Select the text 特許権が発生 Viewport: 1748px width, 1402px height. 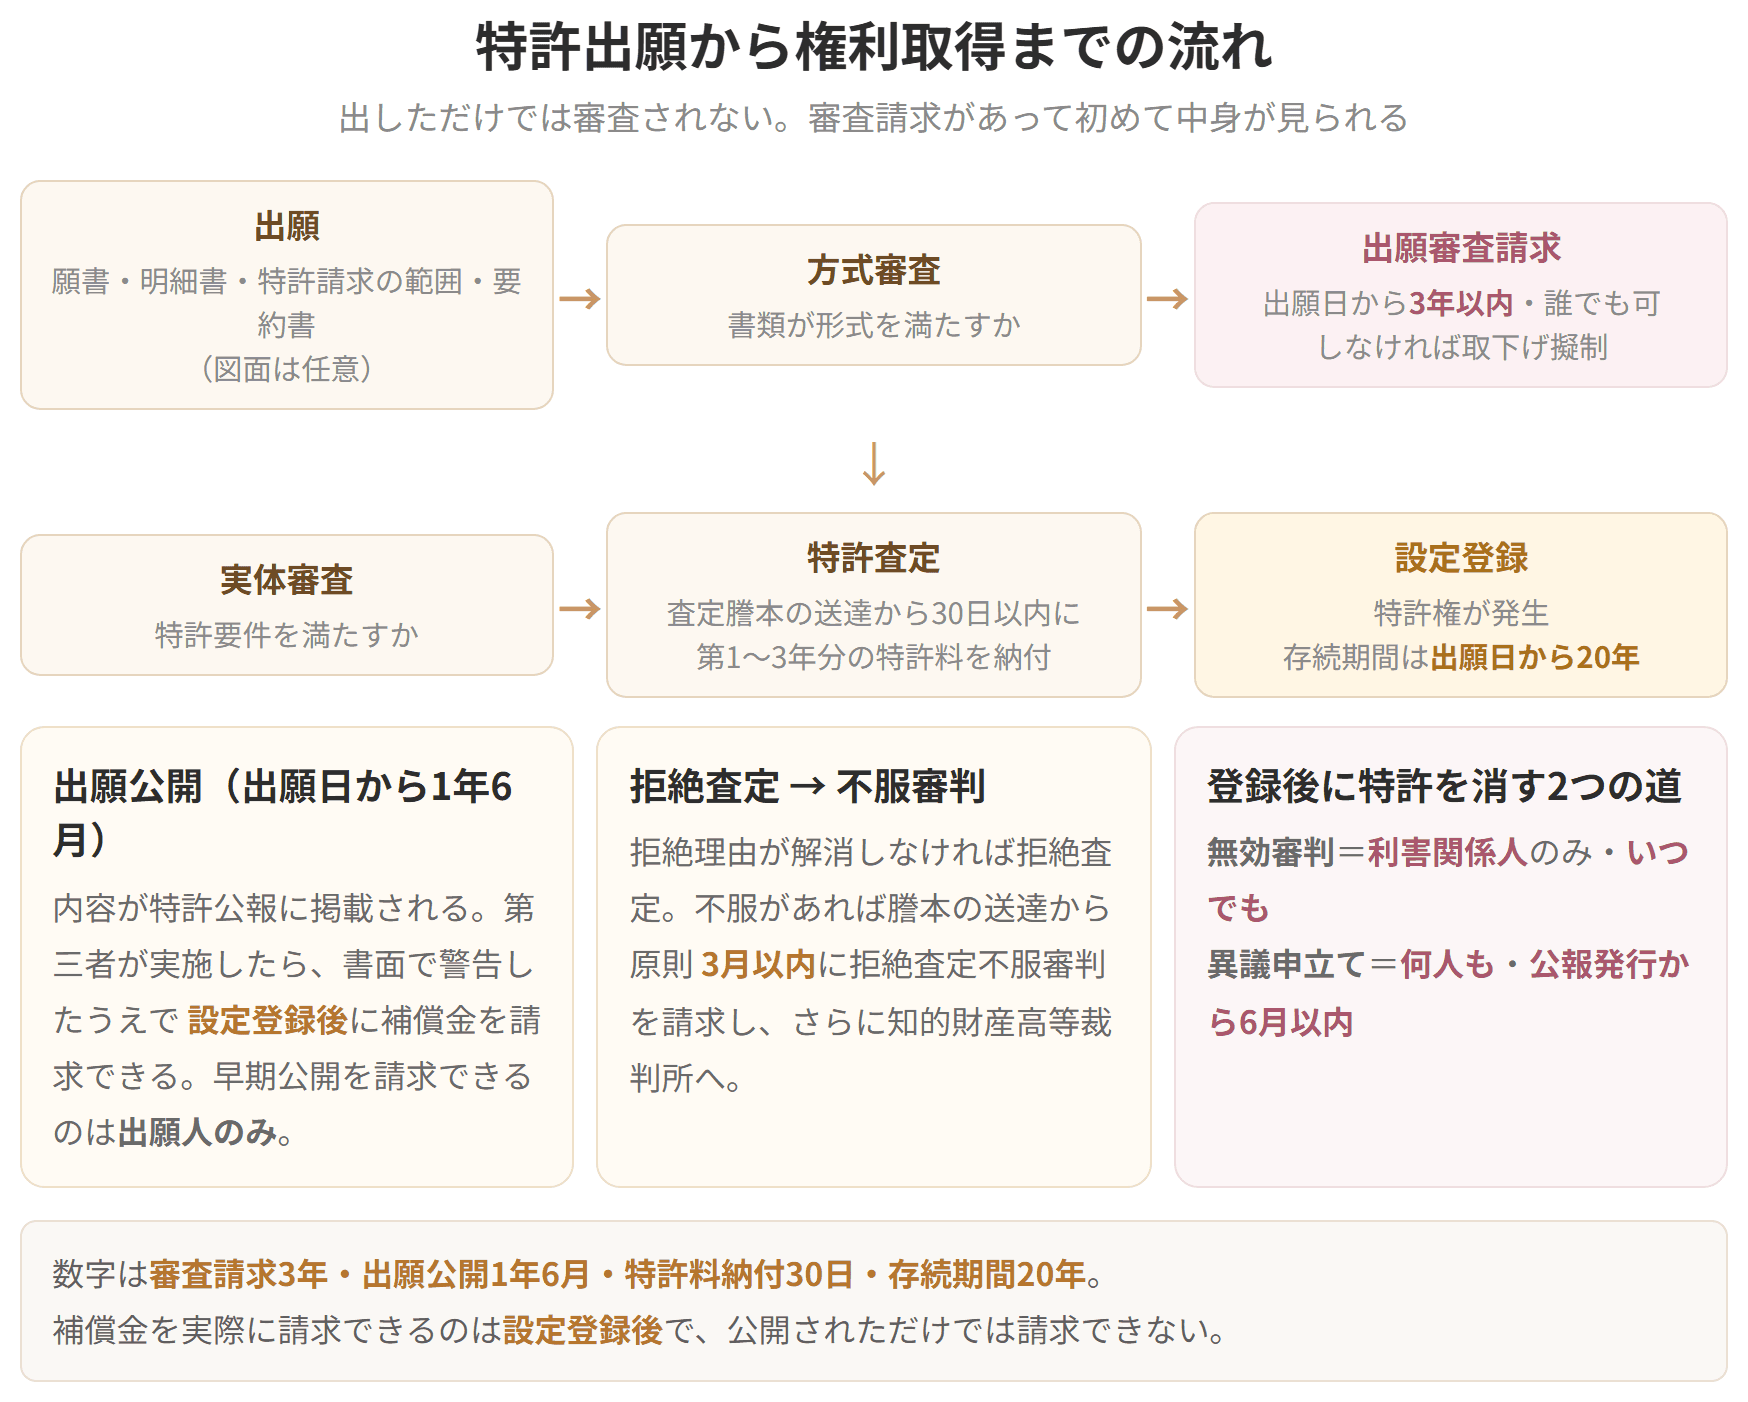[1461, 613]
